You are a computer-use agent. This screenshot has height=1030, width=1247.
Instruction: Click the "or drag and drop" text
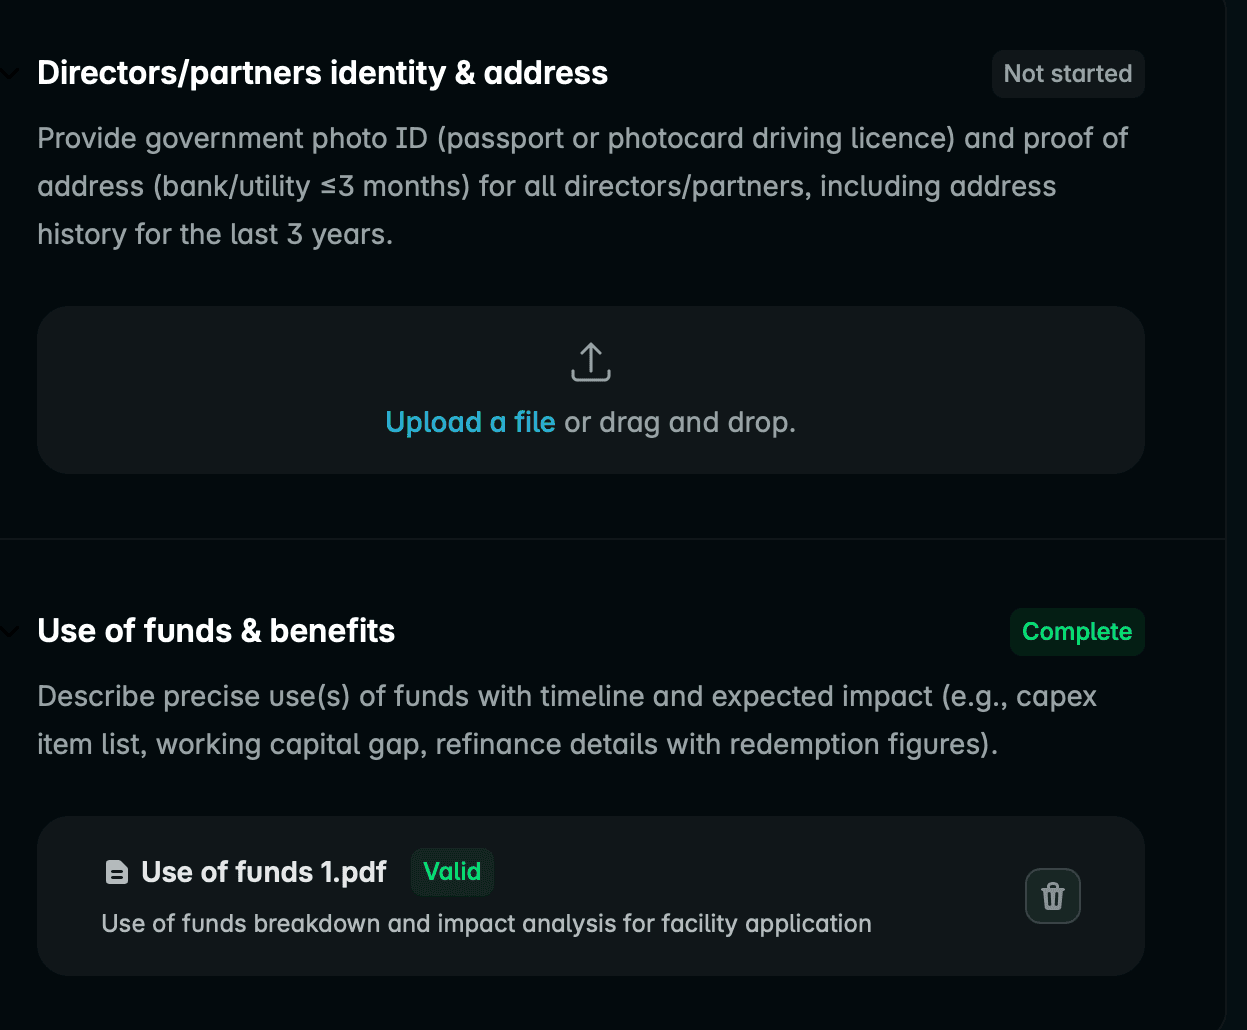[x=680, y=423]
